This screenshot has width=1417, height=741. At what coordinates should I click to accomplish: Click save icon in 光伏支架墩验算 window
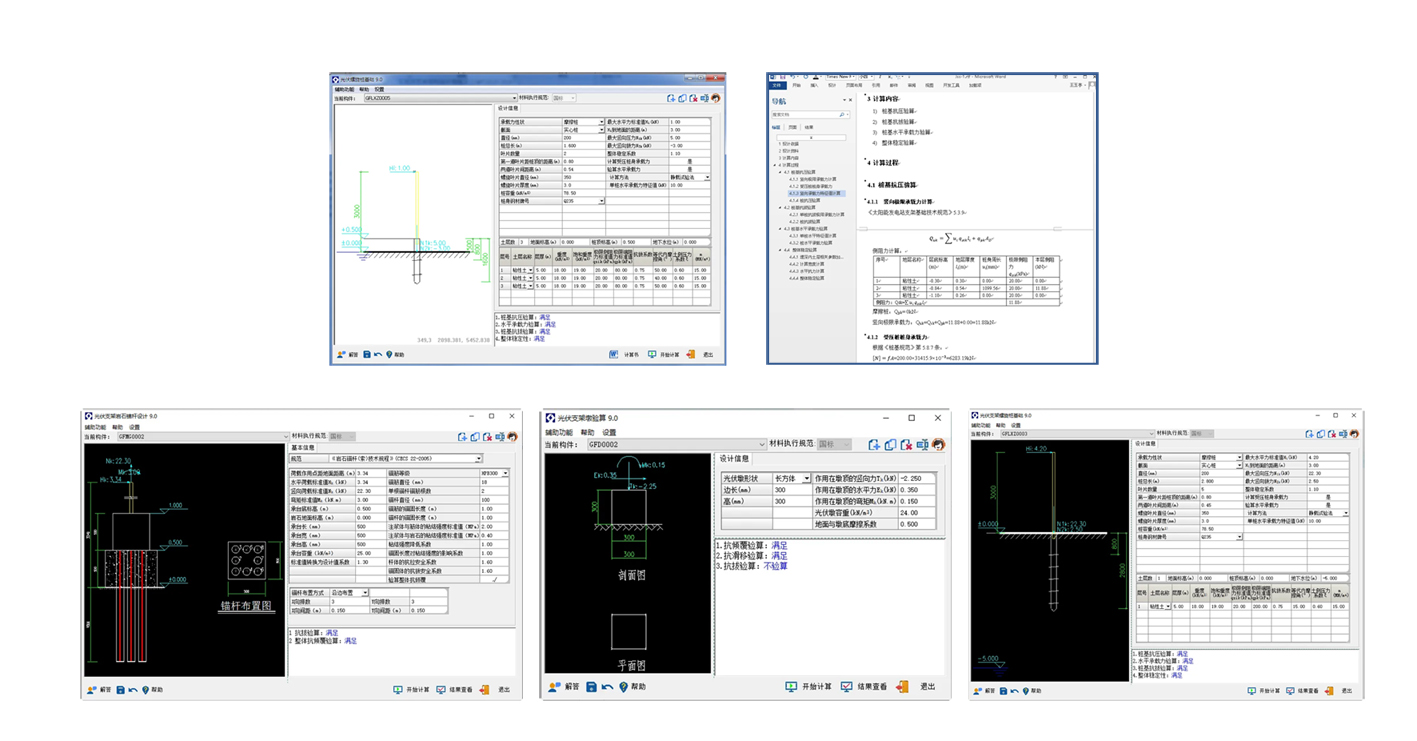click(592, 686)
